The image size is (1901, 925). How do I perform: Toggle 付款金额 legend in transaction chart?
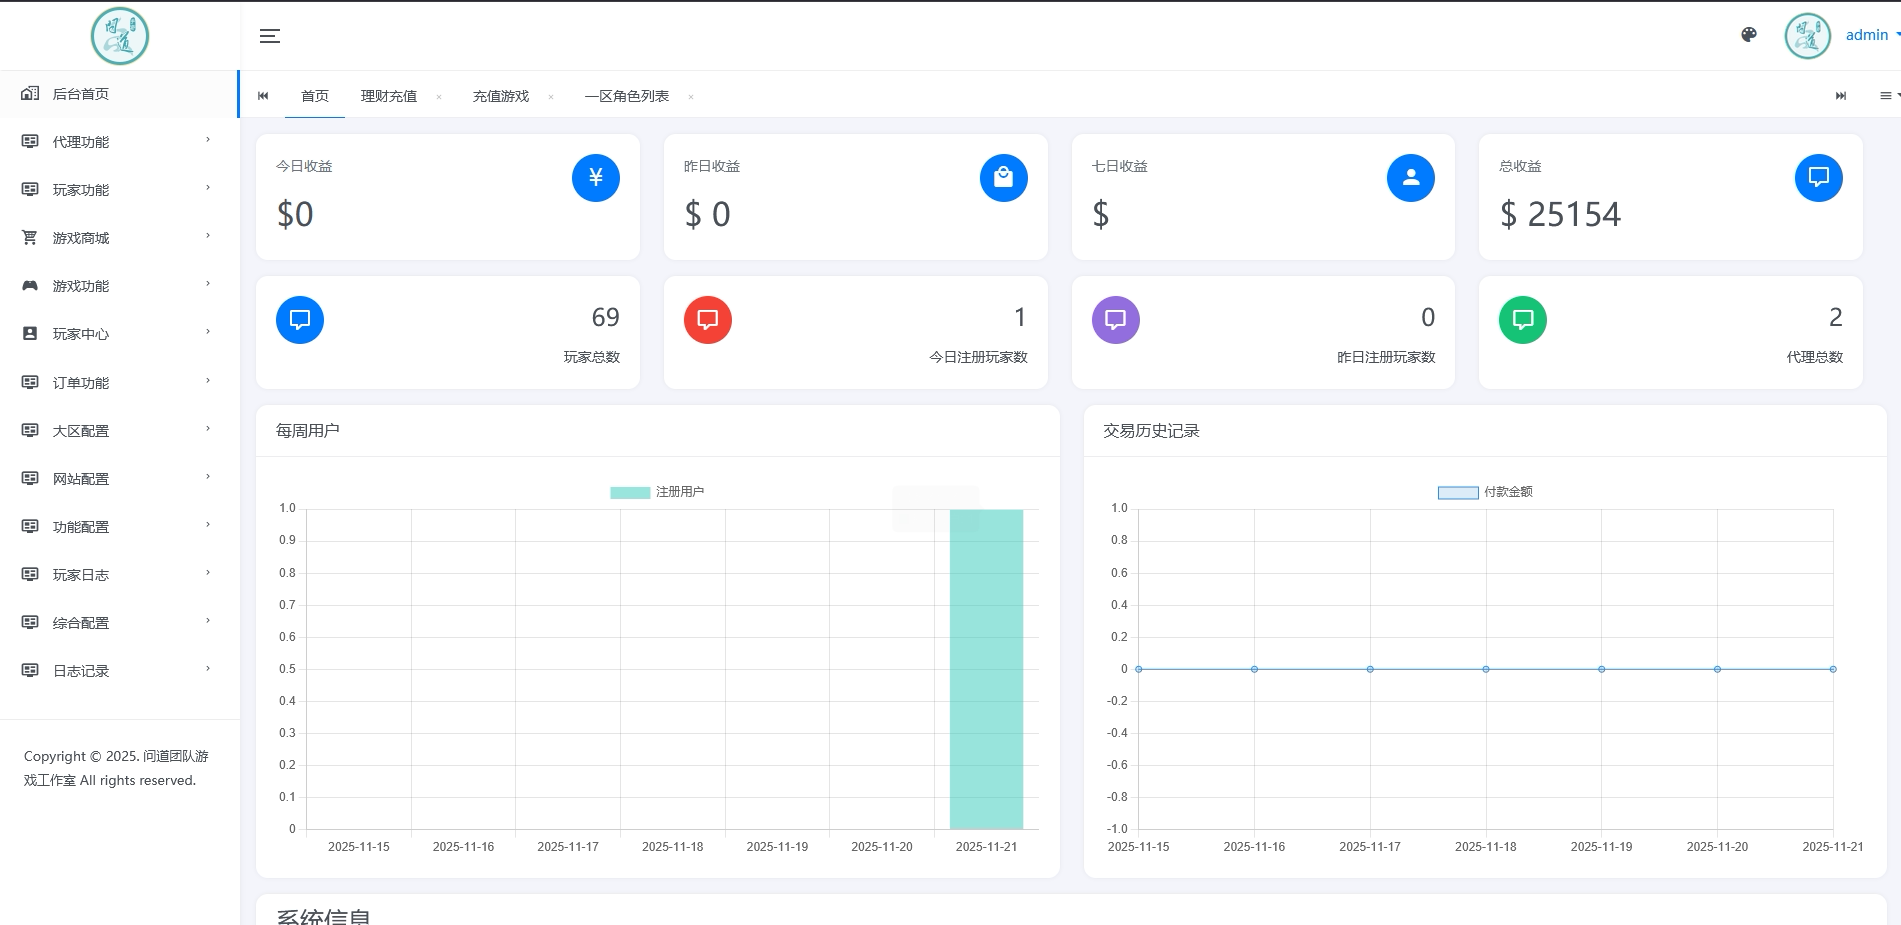(x=1485, y=492)
